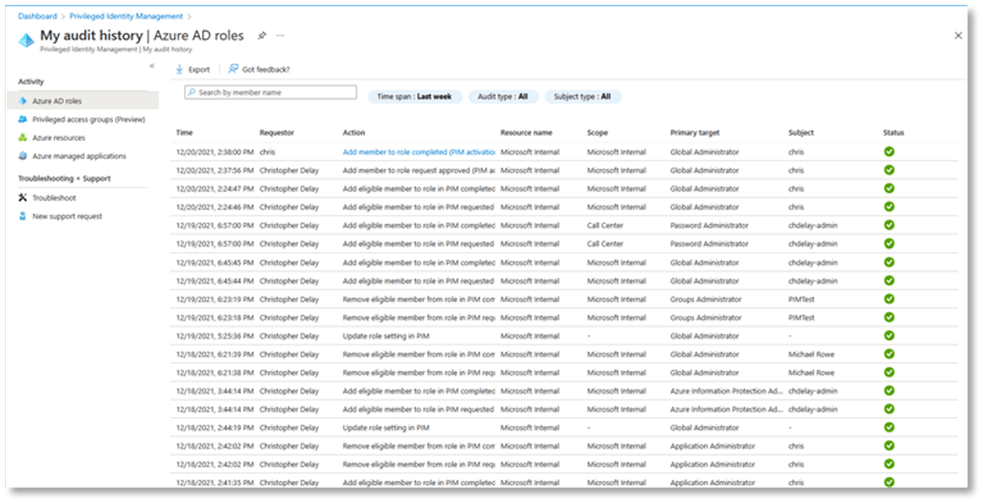983x503 pixels.
Task: Open the Audit type filter
Action: coord(504,97)
